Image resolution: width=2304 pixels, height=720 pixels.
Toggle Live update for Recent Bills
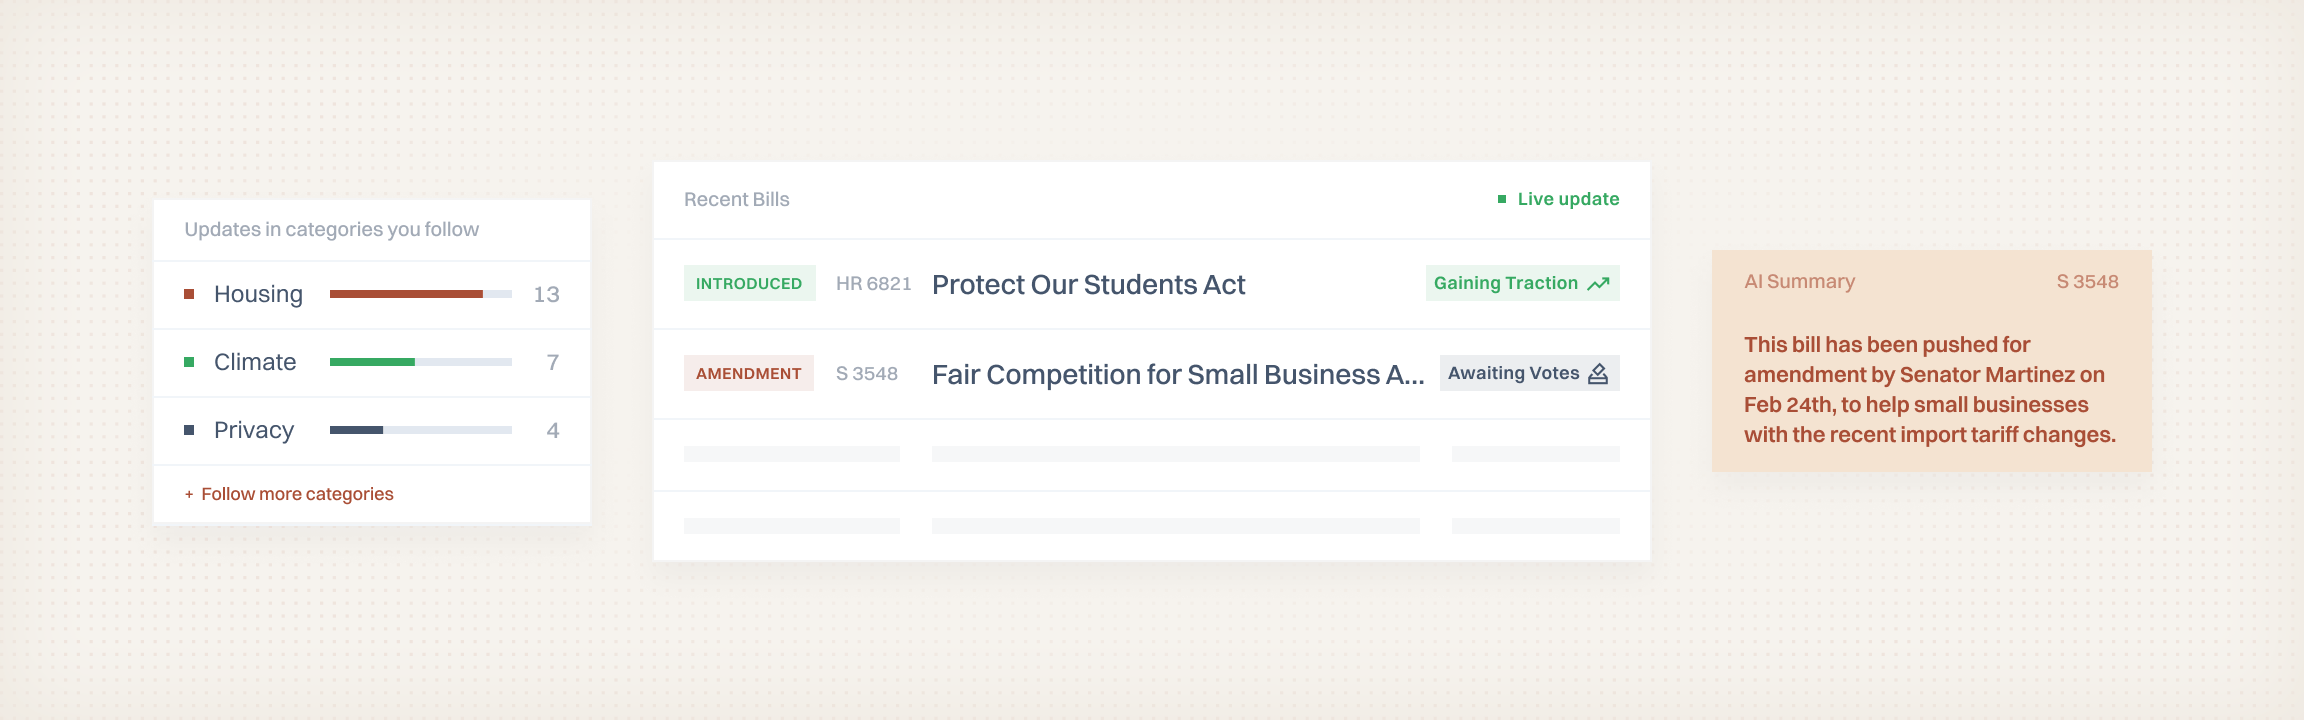[1567, 199]
